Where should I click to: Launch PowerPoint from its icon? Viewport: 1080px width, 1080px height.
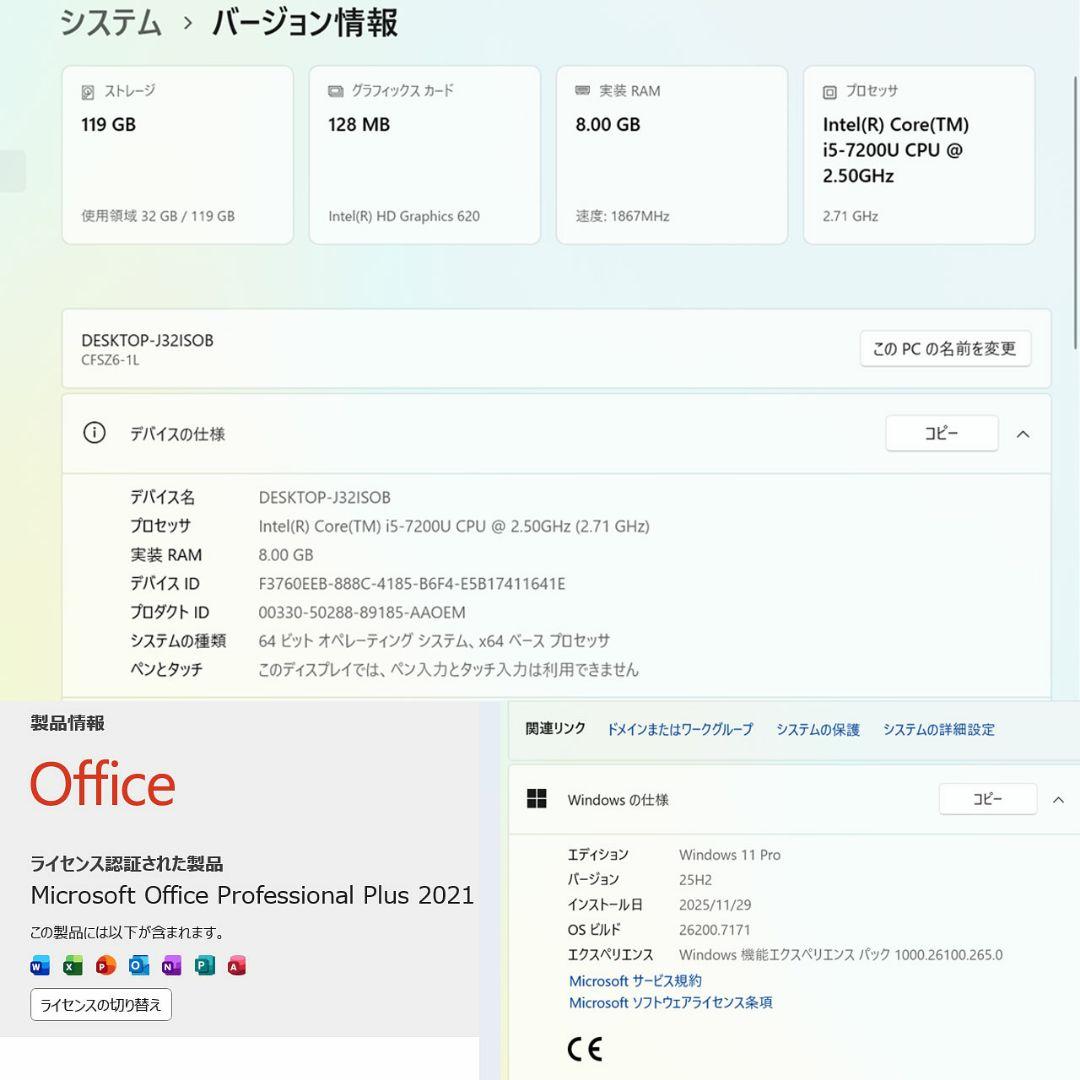point(104,966)
